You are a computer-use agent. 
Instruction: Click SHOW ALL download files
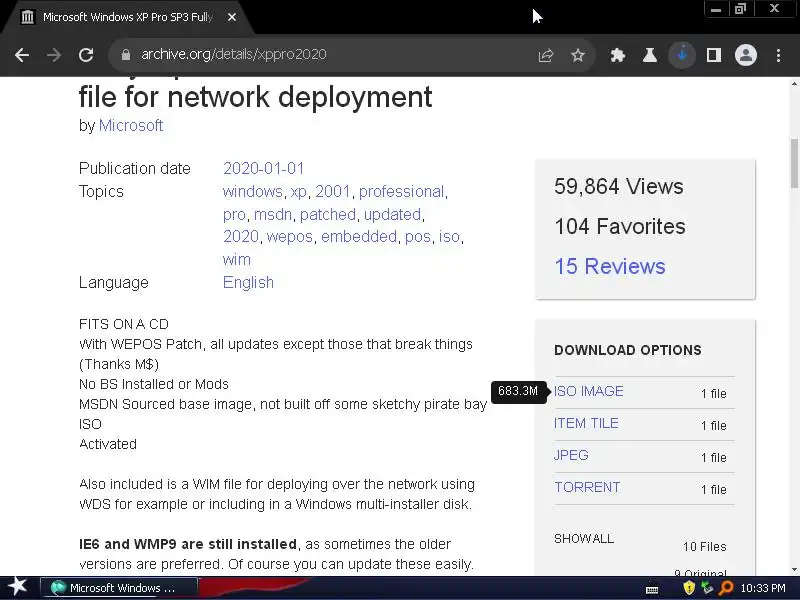584,539
